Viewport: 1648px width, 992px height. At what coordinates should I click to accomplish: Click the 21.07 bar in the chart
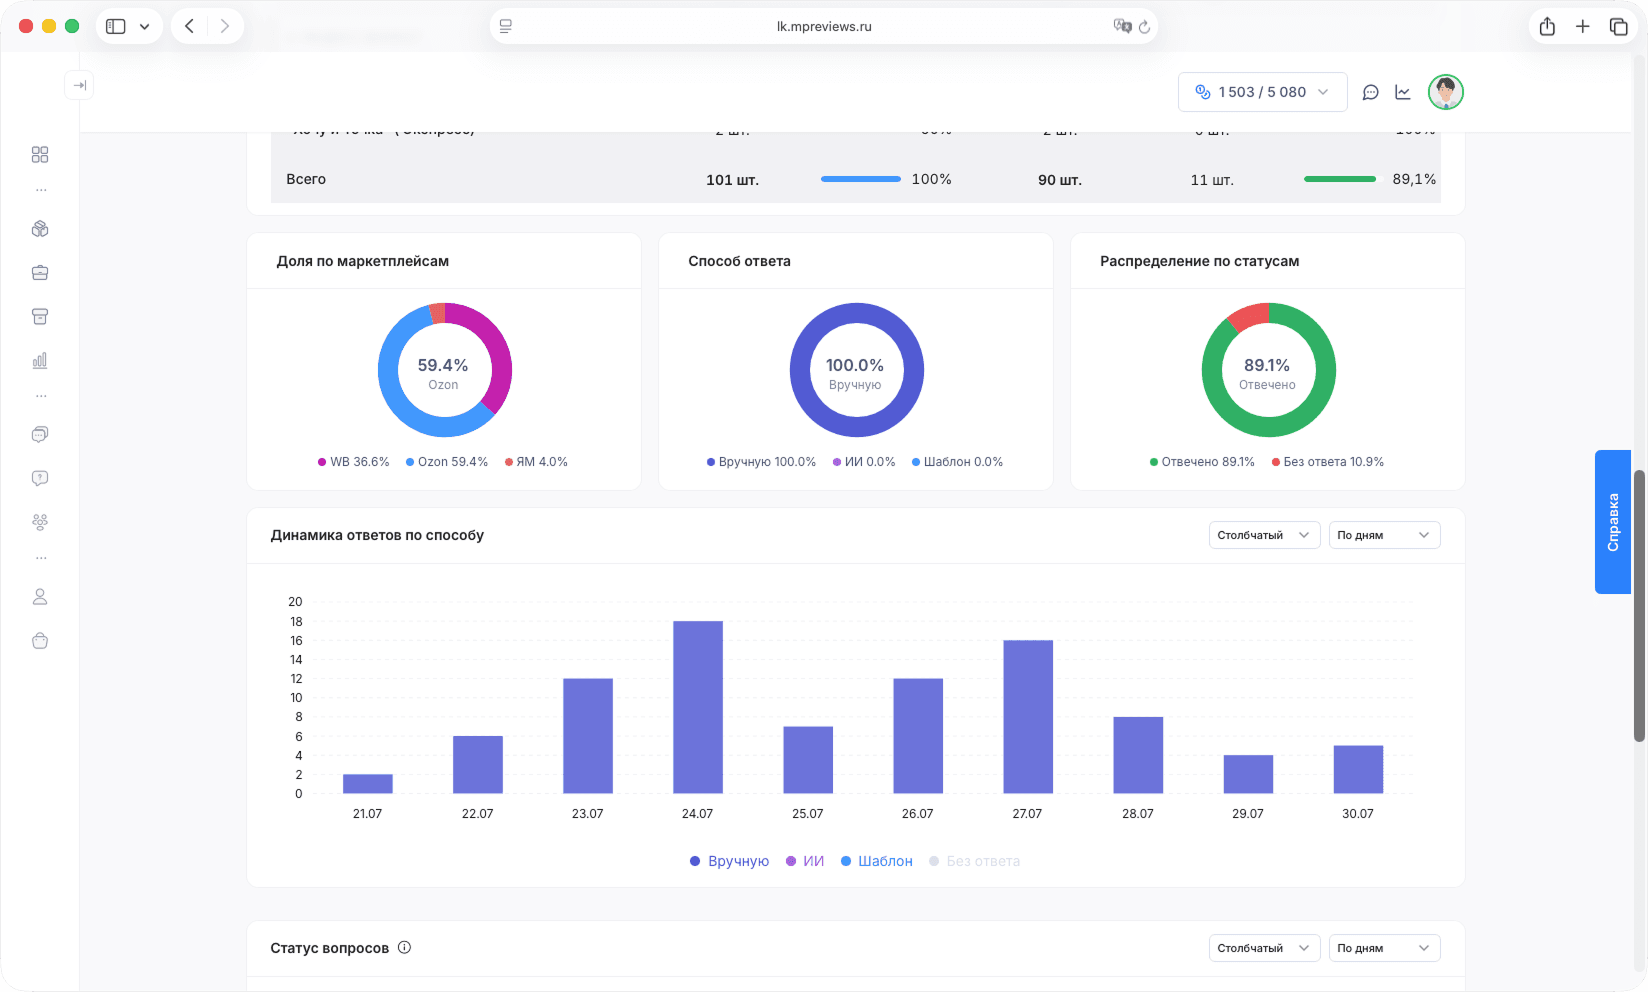(x=368, y=784)
